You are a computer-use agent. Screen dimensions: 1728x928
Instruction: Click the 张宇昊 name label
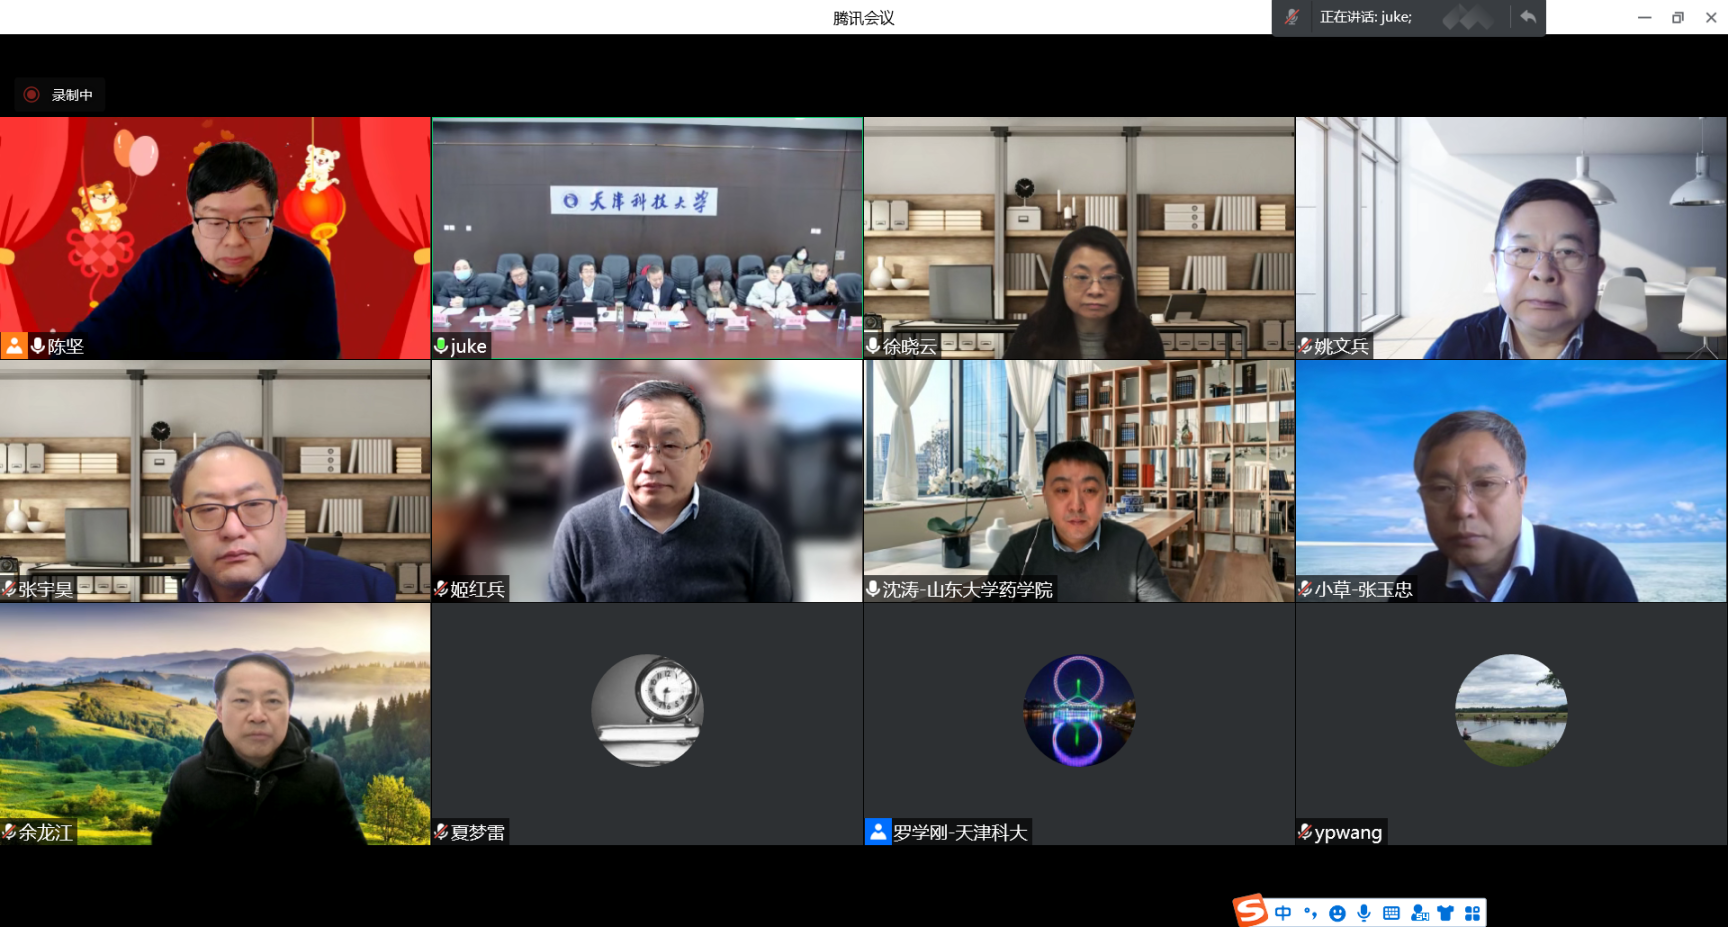click(46, 589)
